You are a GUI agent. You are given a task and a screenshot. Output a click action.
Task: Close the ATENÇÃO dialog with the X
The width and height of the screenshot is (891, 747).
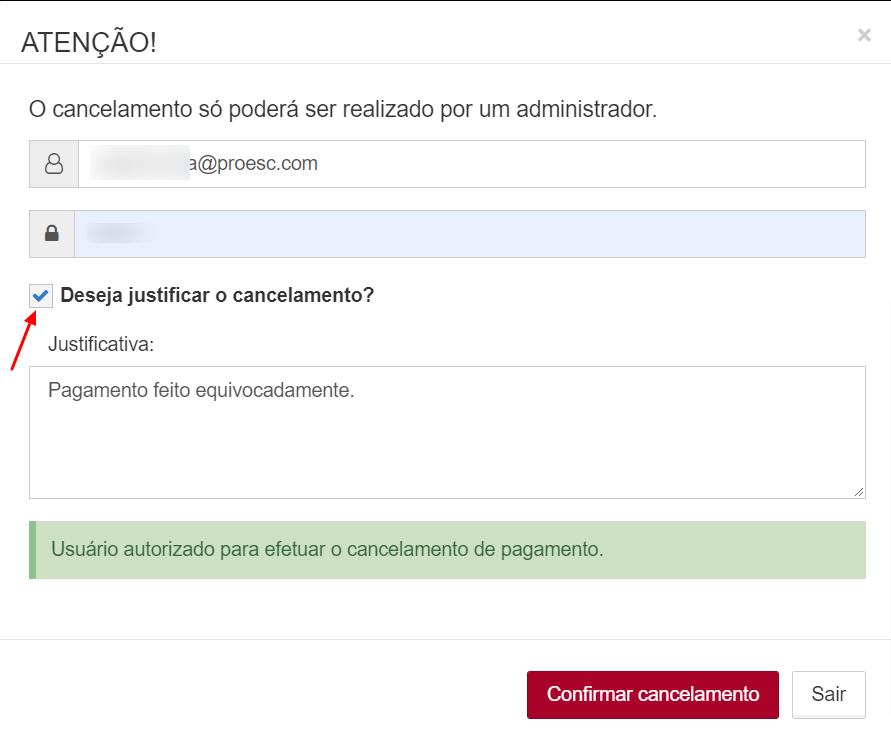click(864, 35)
